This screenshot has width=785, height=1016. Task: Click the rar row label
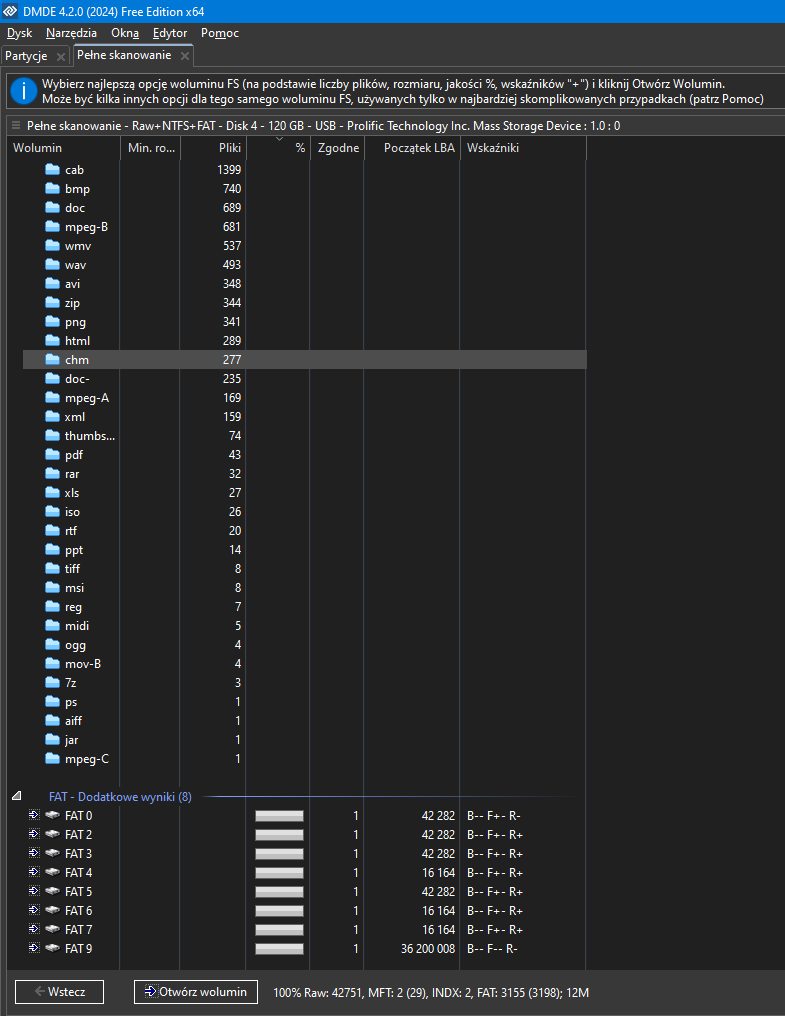(x=72, y=474)
